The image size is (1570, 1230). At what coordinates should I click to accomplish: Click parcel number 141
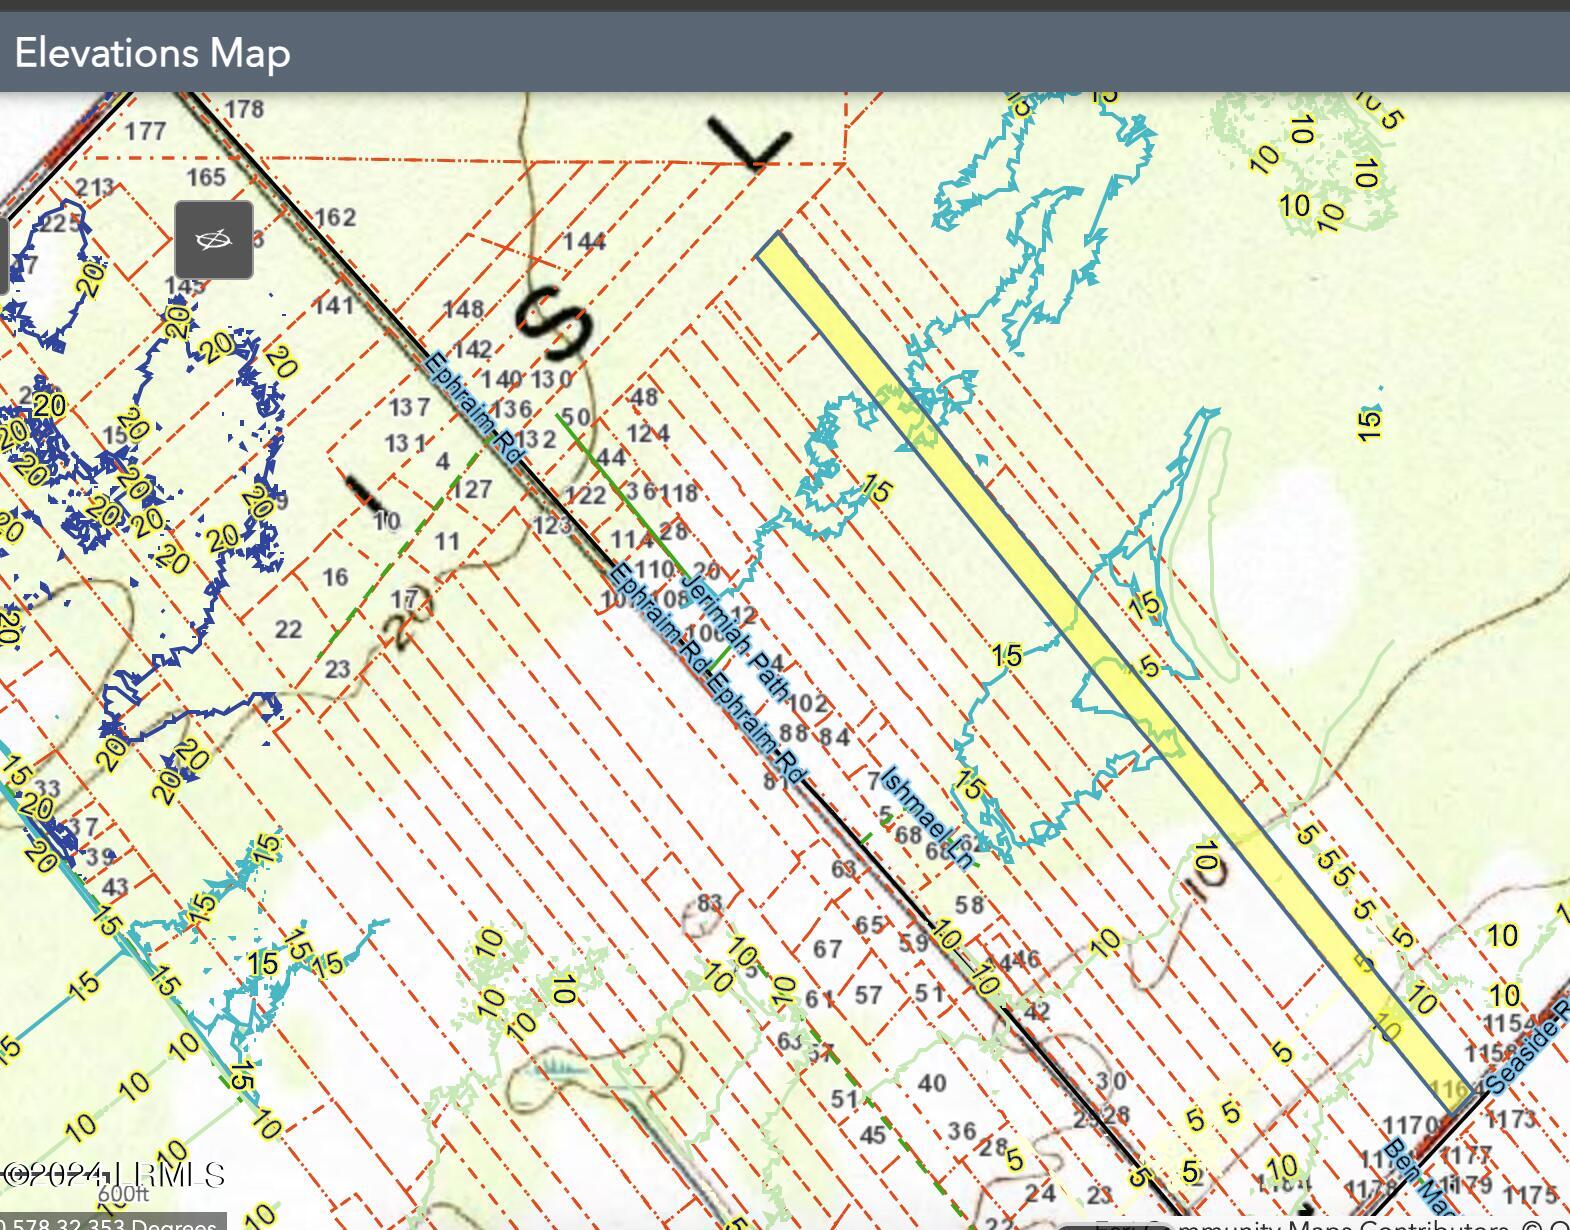(334, 305)
